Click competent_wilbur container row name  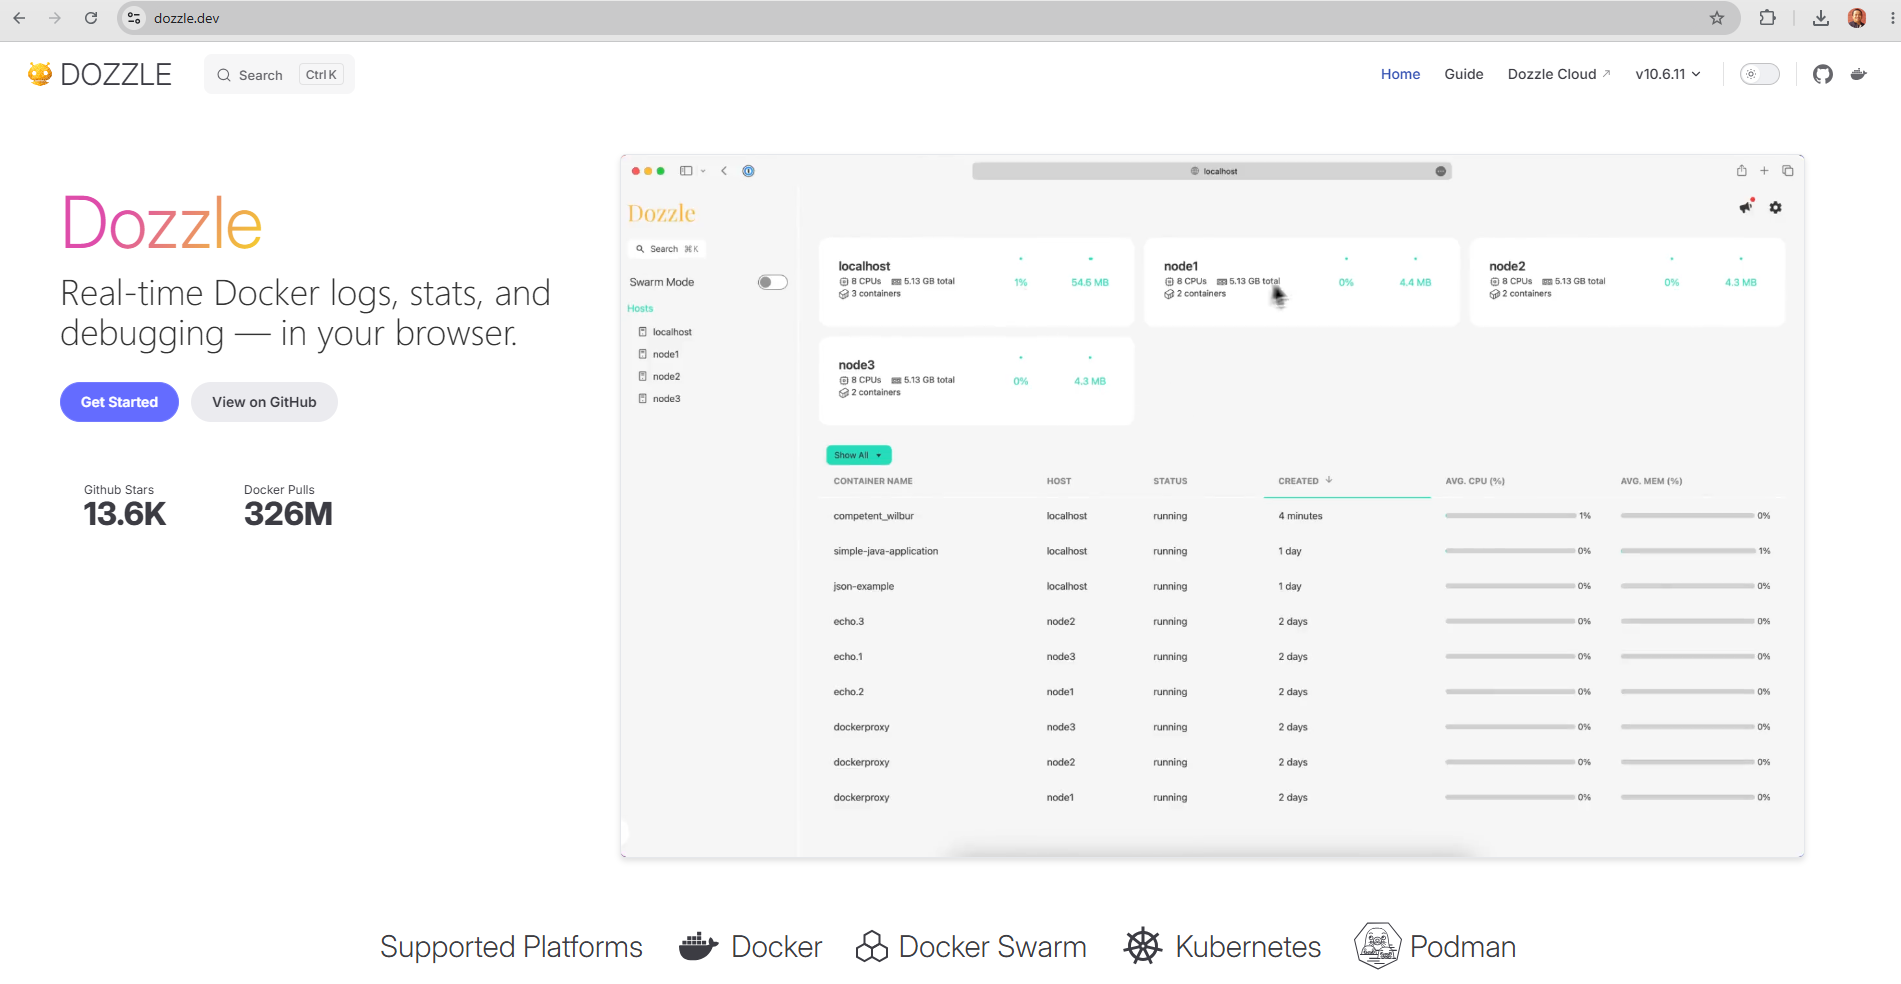[x=874, y=516]
